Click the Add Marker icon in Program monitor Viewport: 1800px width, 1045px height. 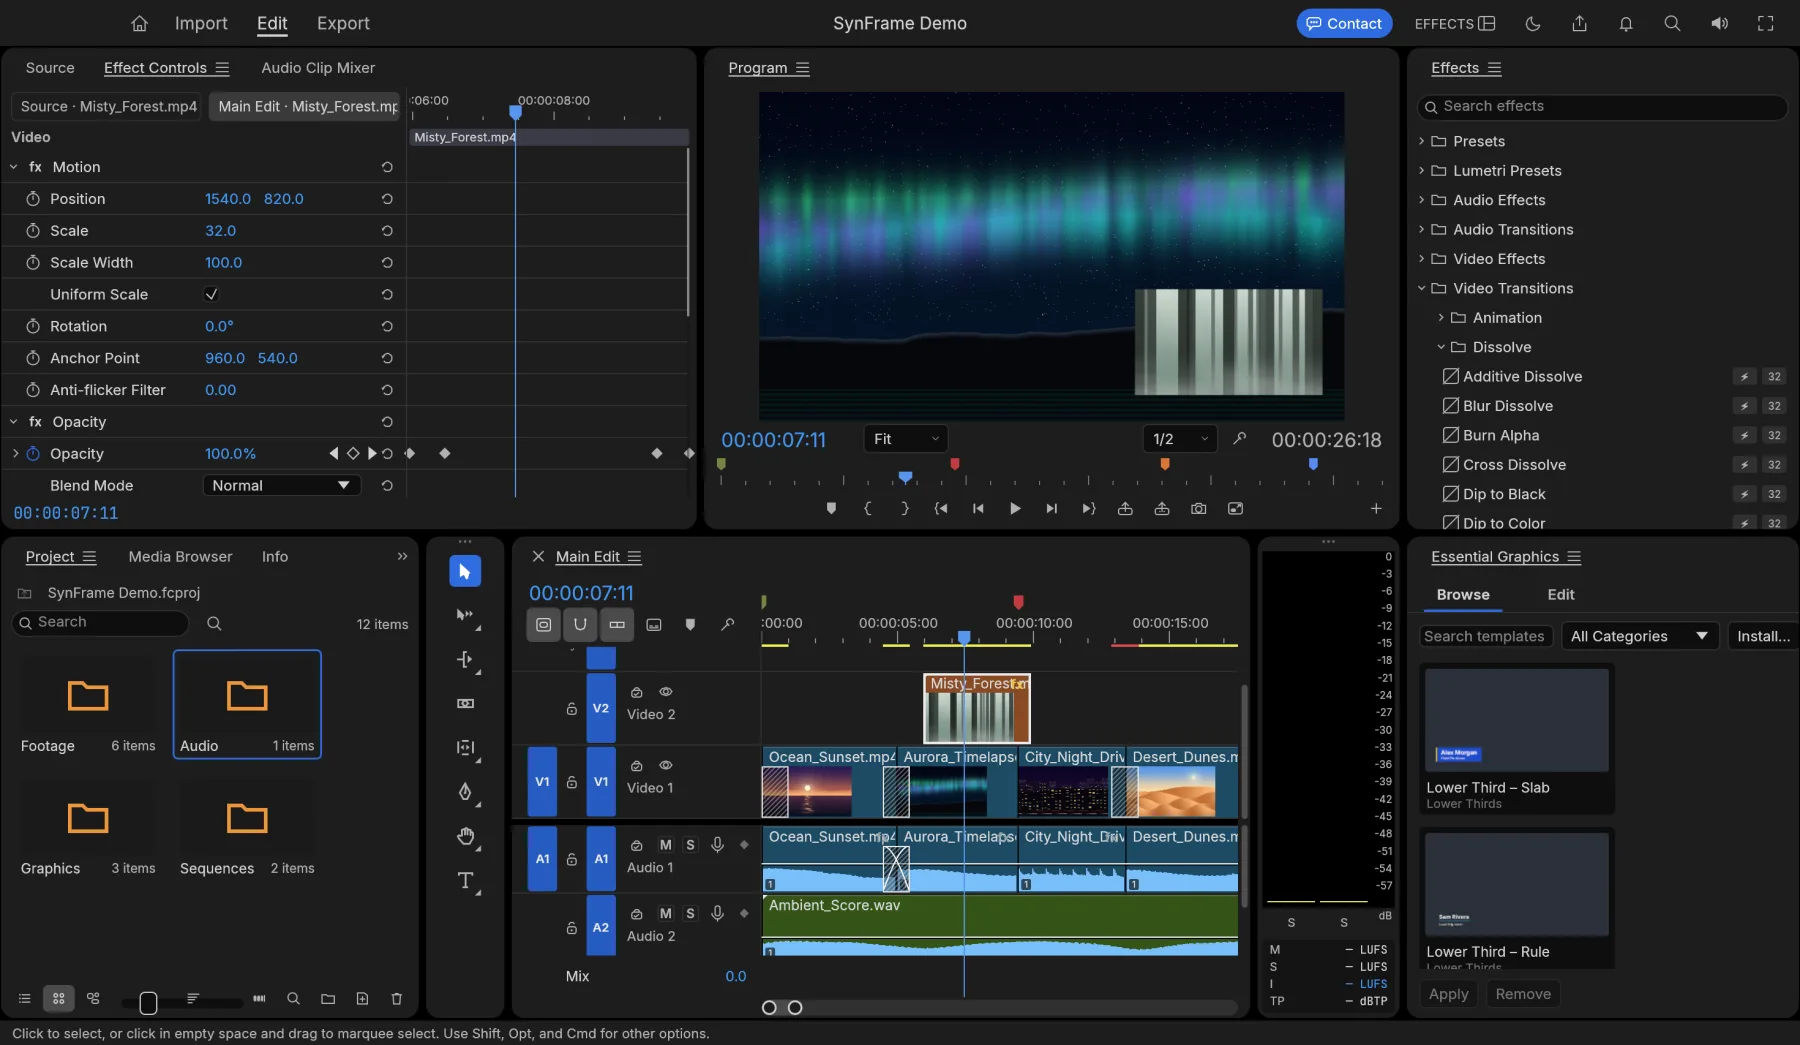click(831, 509)
